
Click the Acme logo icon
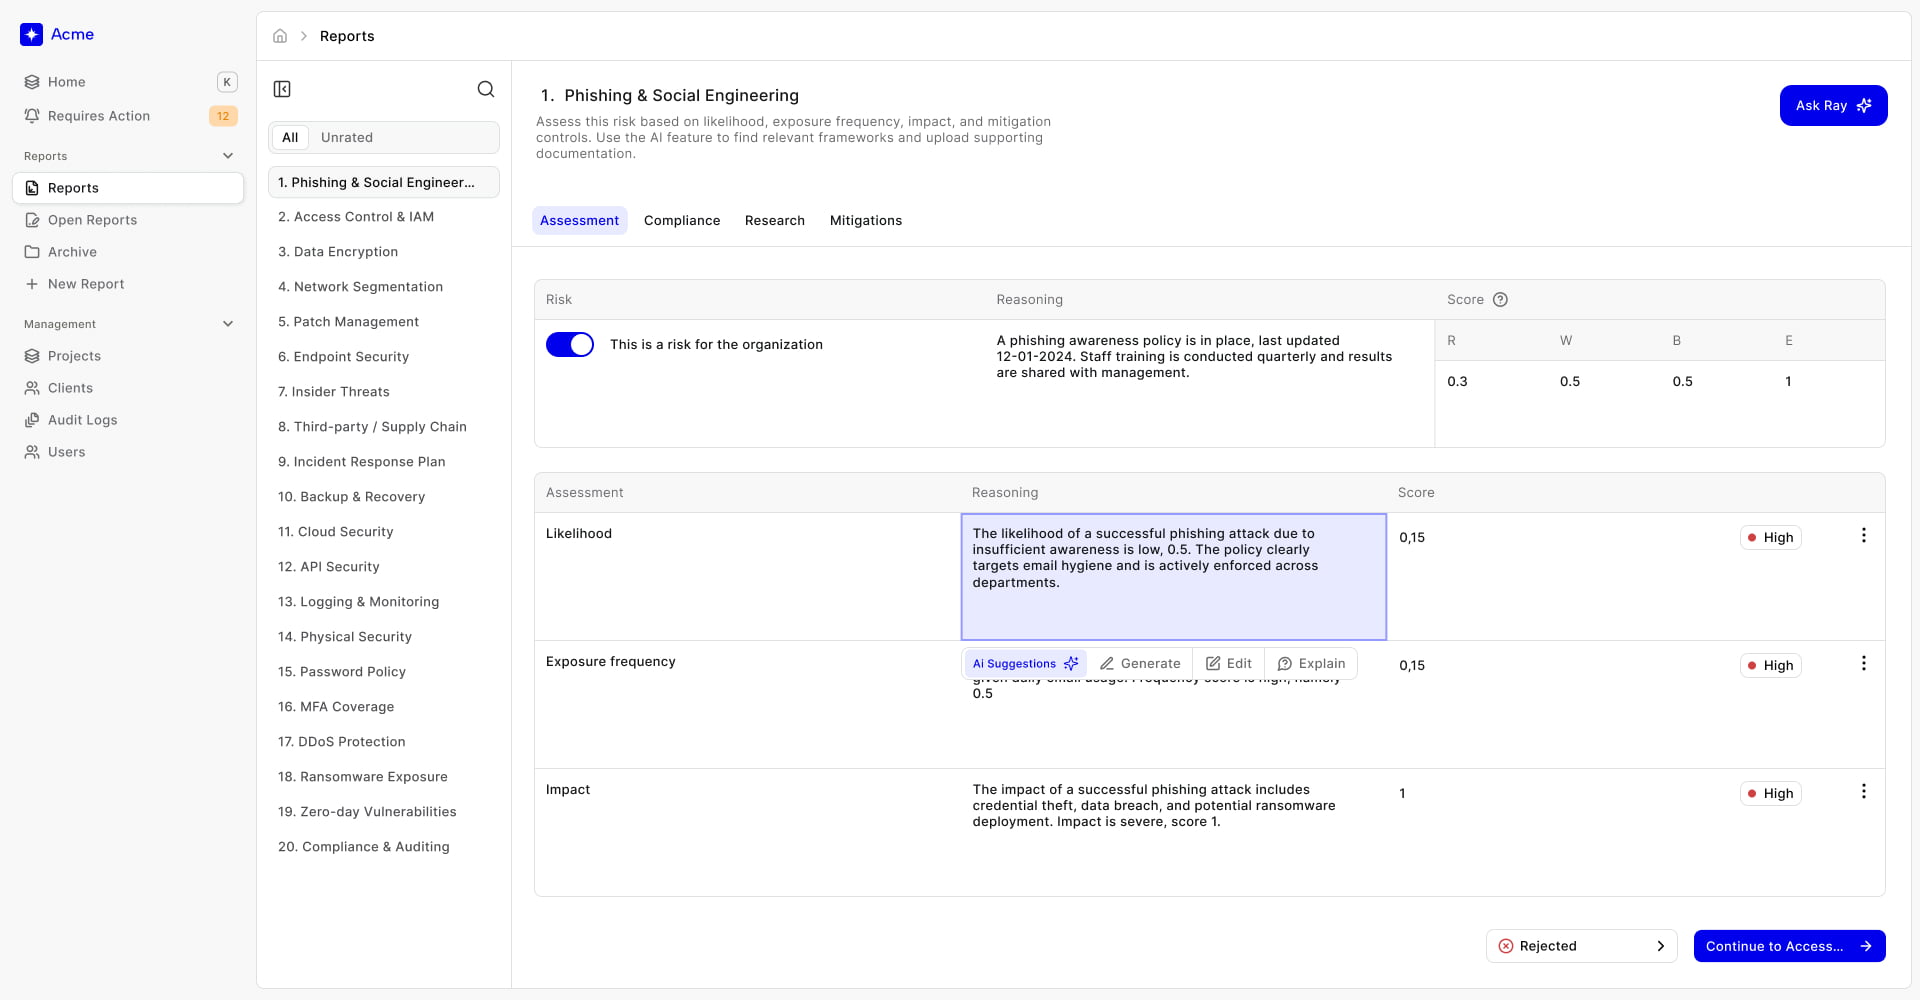(x=31, y=34)
